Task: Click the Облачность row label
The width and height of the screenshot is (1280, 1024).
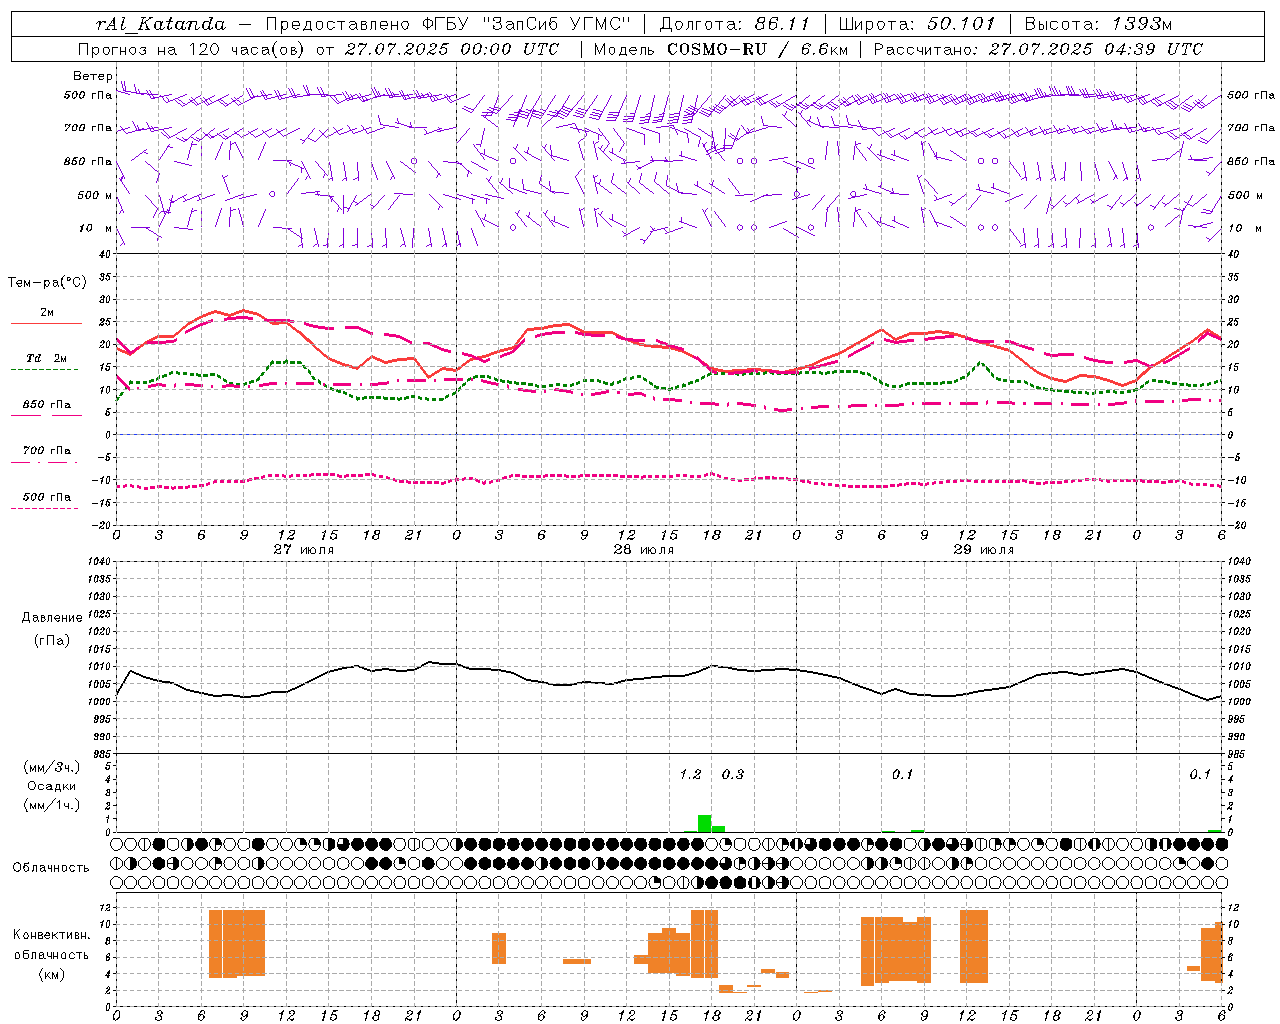Action: point(51,868)
